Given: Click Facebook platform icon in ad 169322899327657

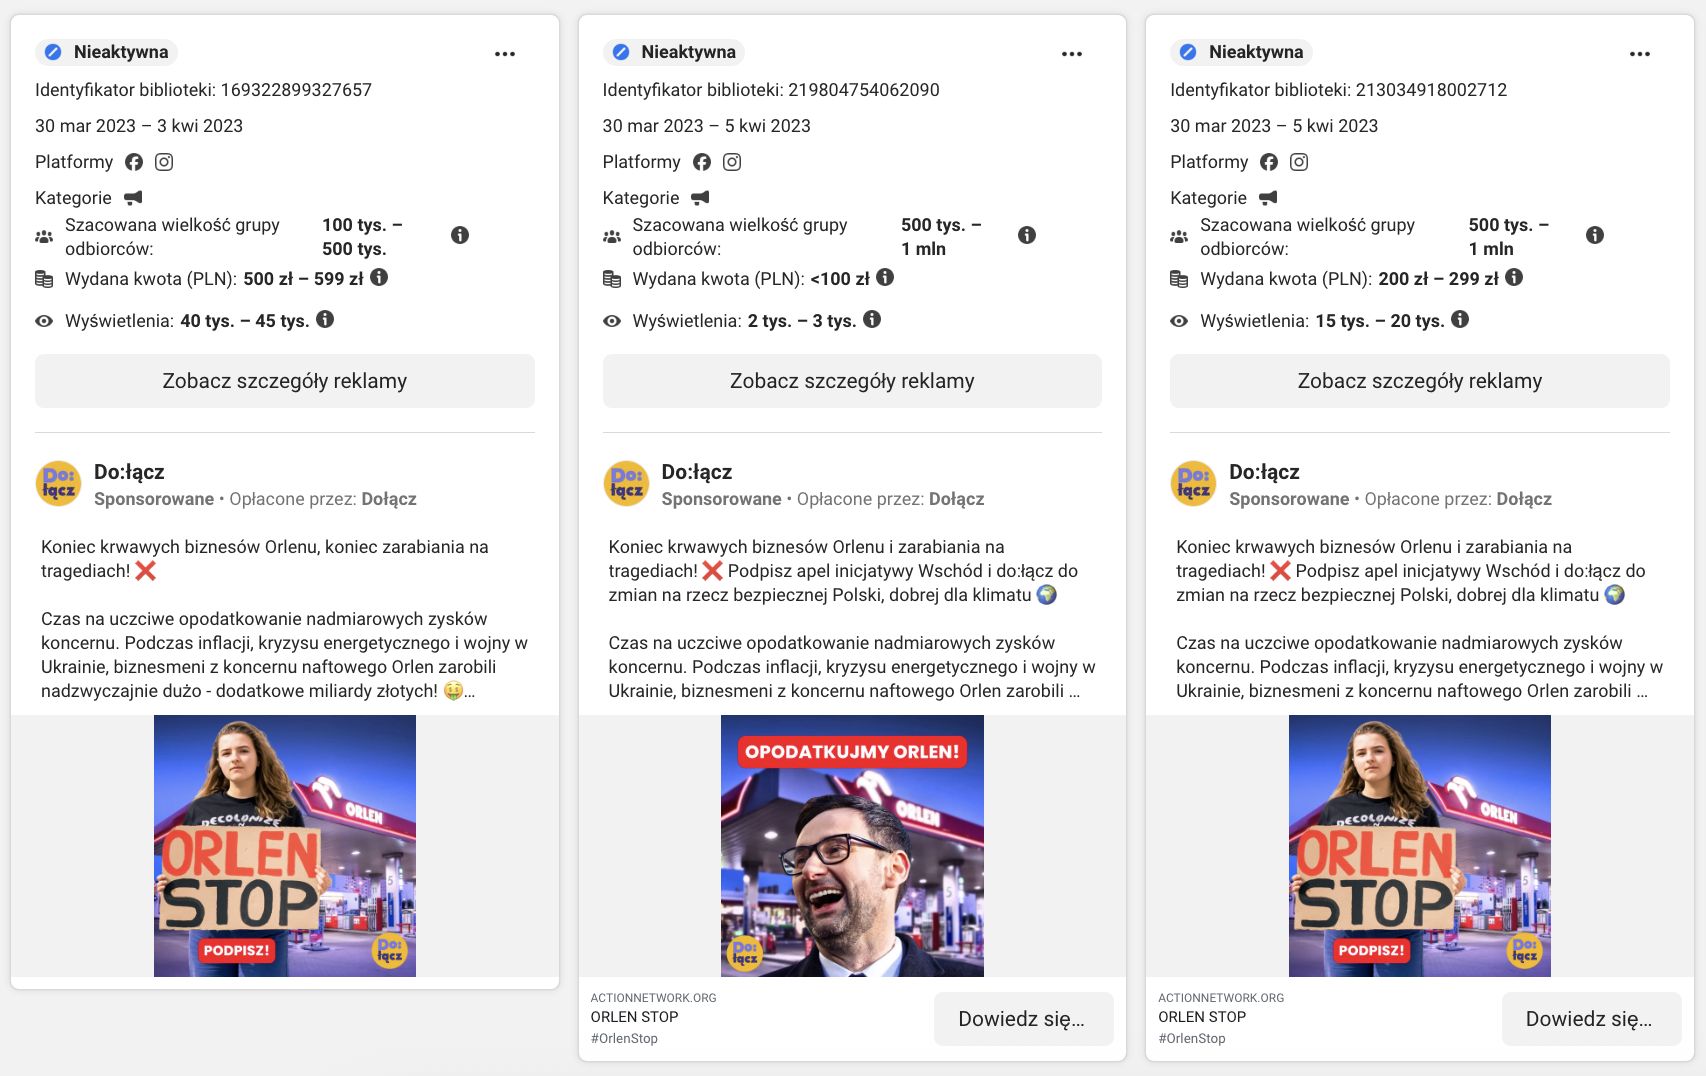Looking at the screenshot, I should pyautogui.click(x=134, y=162).
